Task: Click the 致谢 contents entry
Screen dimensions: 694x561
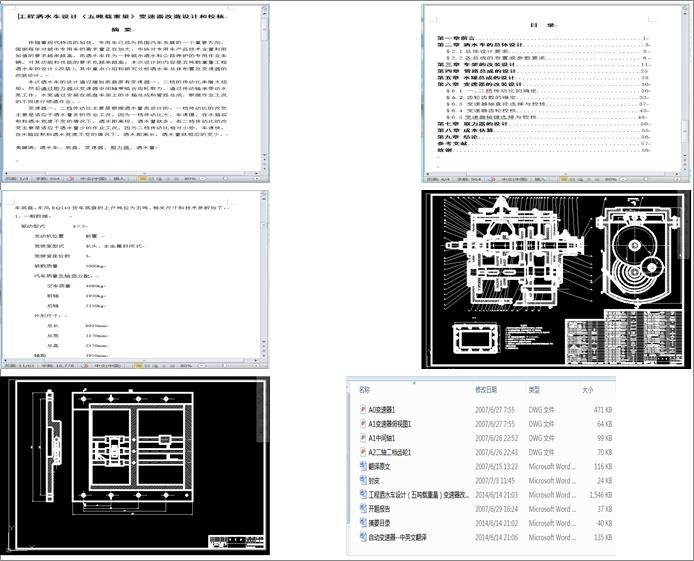Action: (544, 150)
